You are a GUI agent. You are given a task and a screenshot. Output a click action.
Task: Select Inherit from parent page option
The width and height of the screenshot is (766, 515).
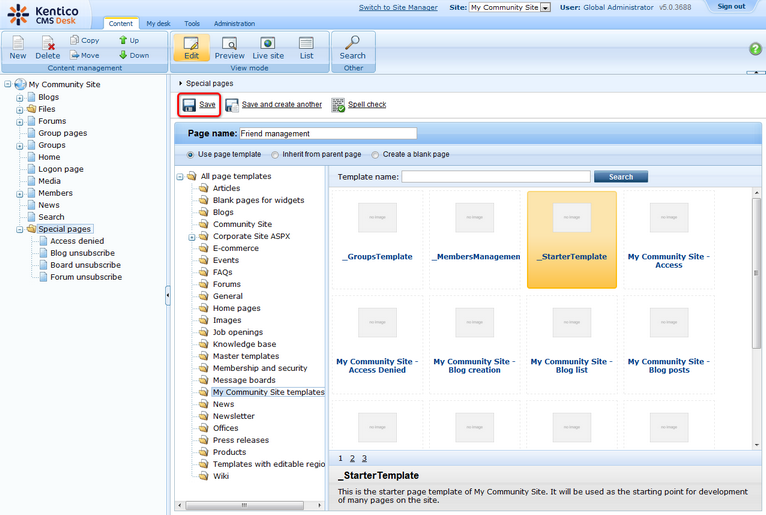point(275,155)
